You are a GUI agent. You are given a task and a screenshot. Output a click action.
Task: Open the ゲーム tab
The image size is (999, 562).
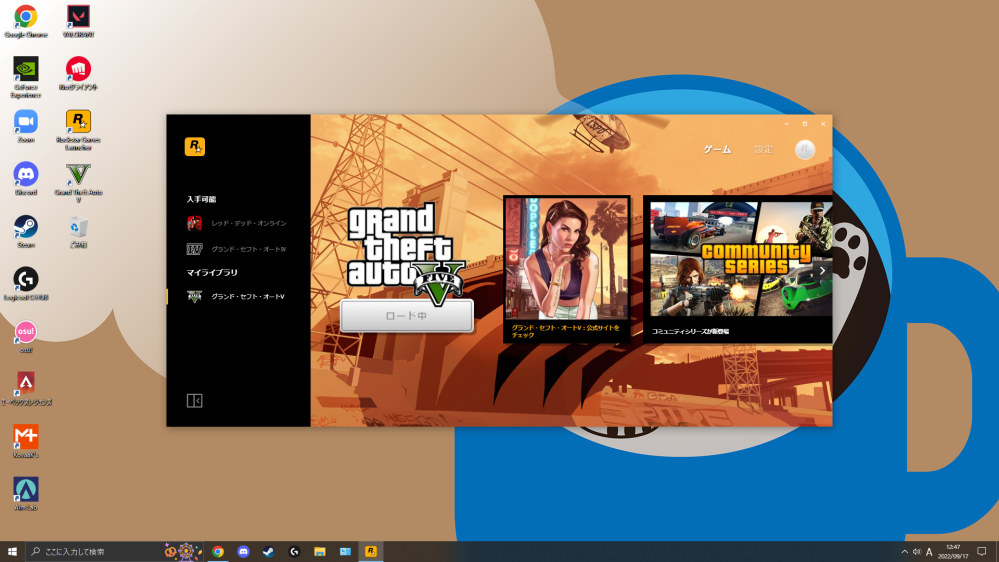717,149
